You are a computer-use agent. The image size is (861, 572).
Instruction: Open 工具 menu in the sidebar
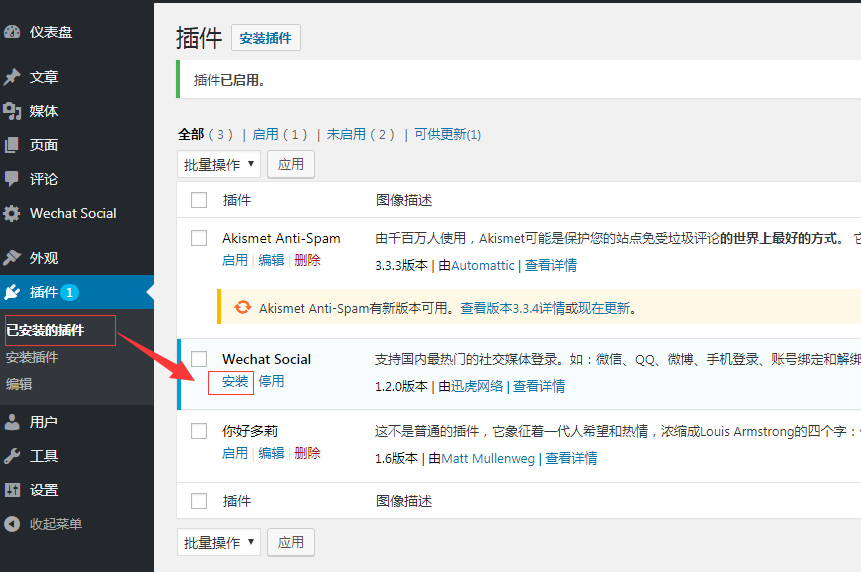click(x=44, y=456)
